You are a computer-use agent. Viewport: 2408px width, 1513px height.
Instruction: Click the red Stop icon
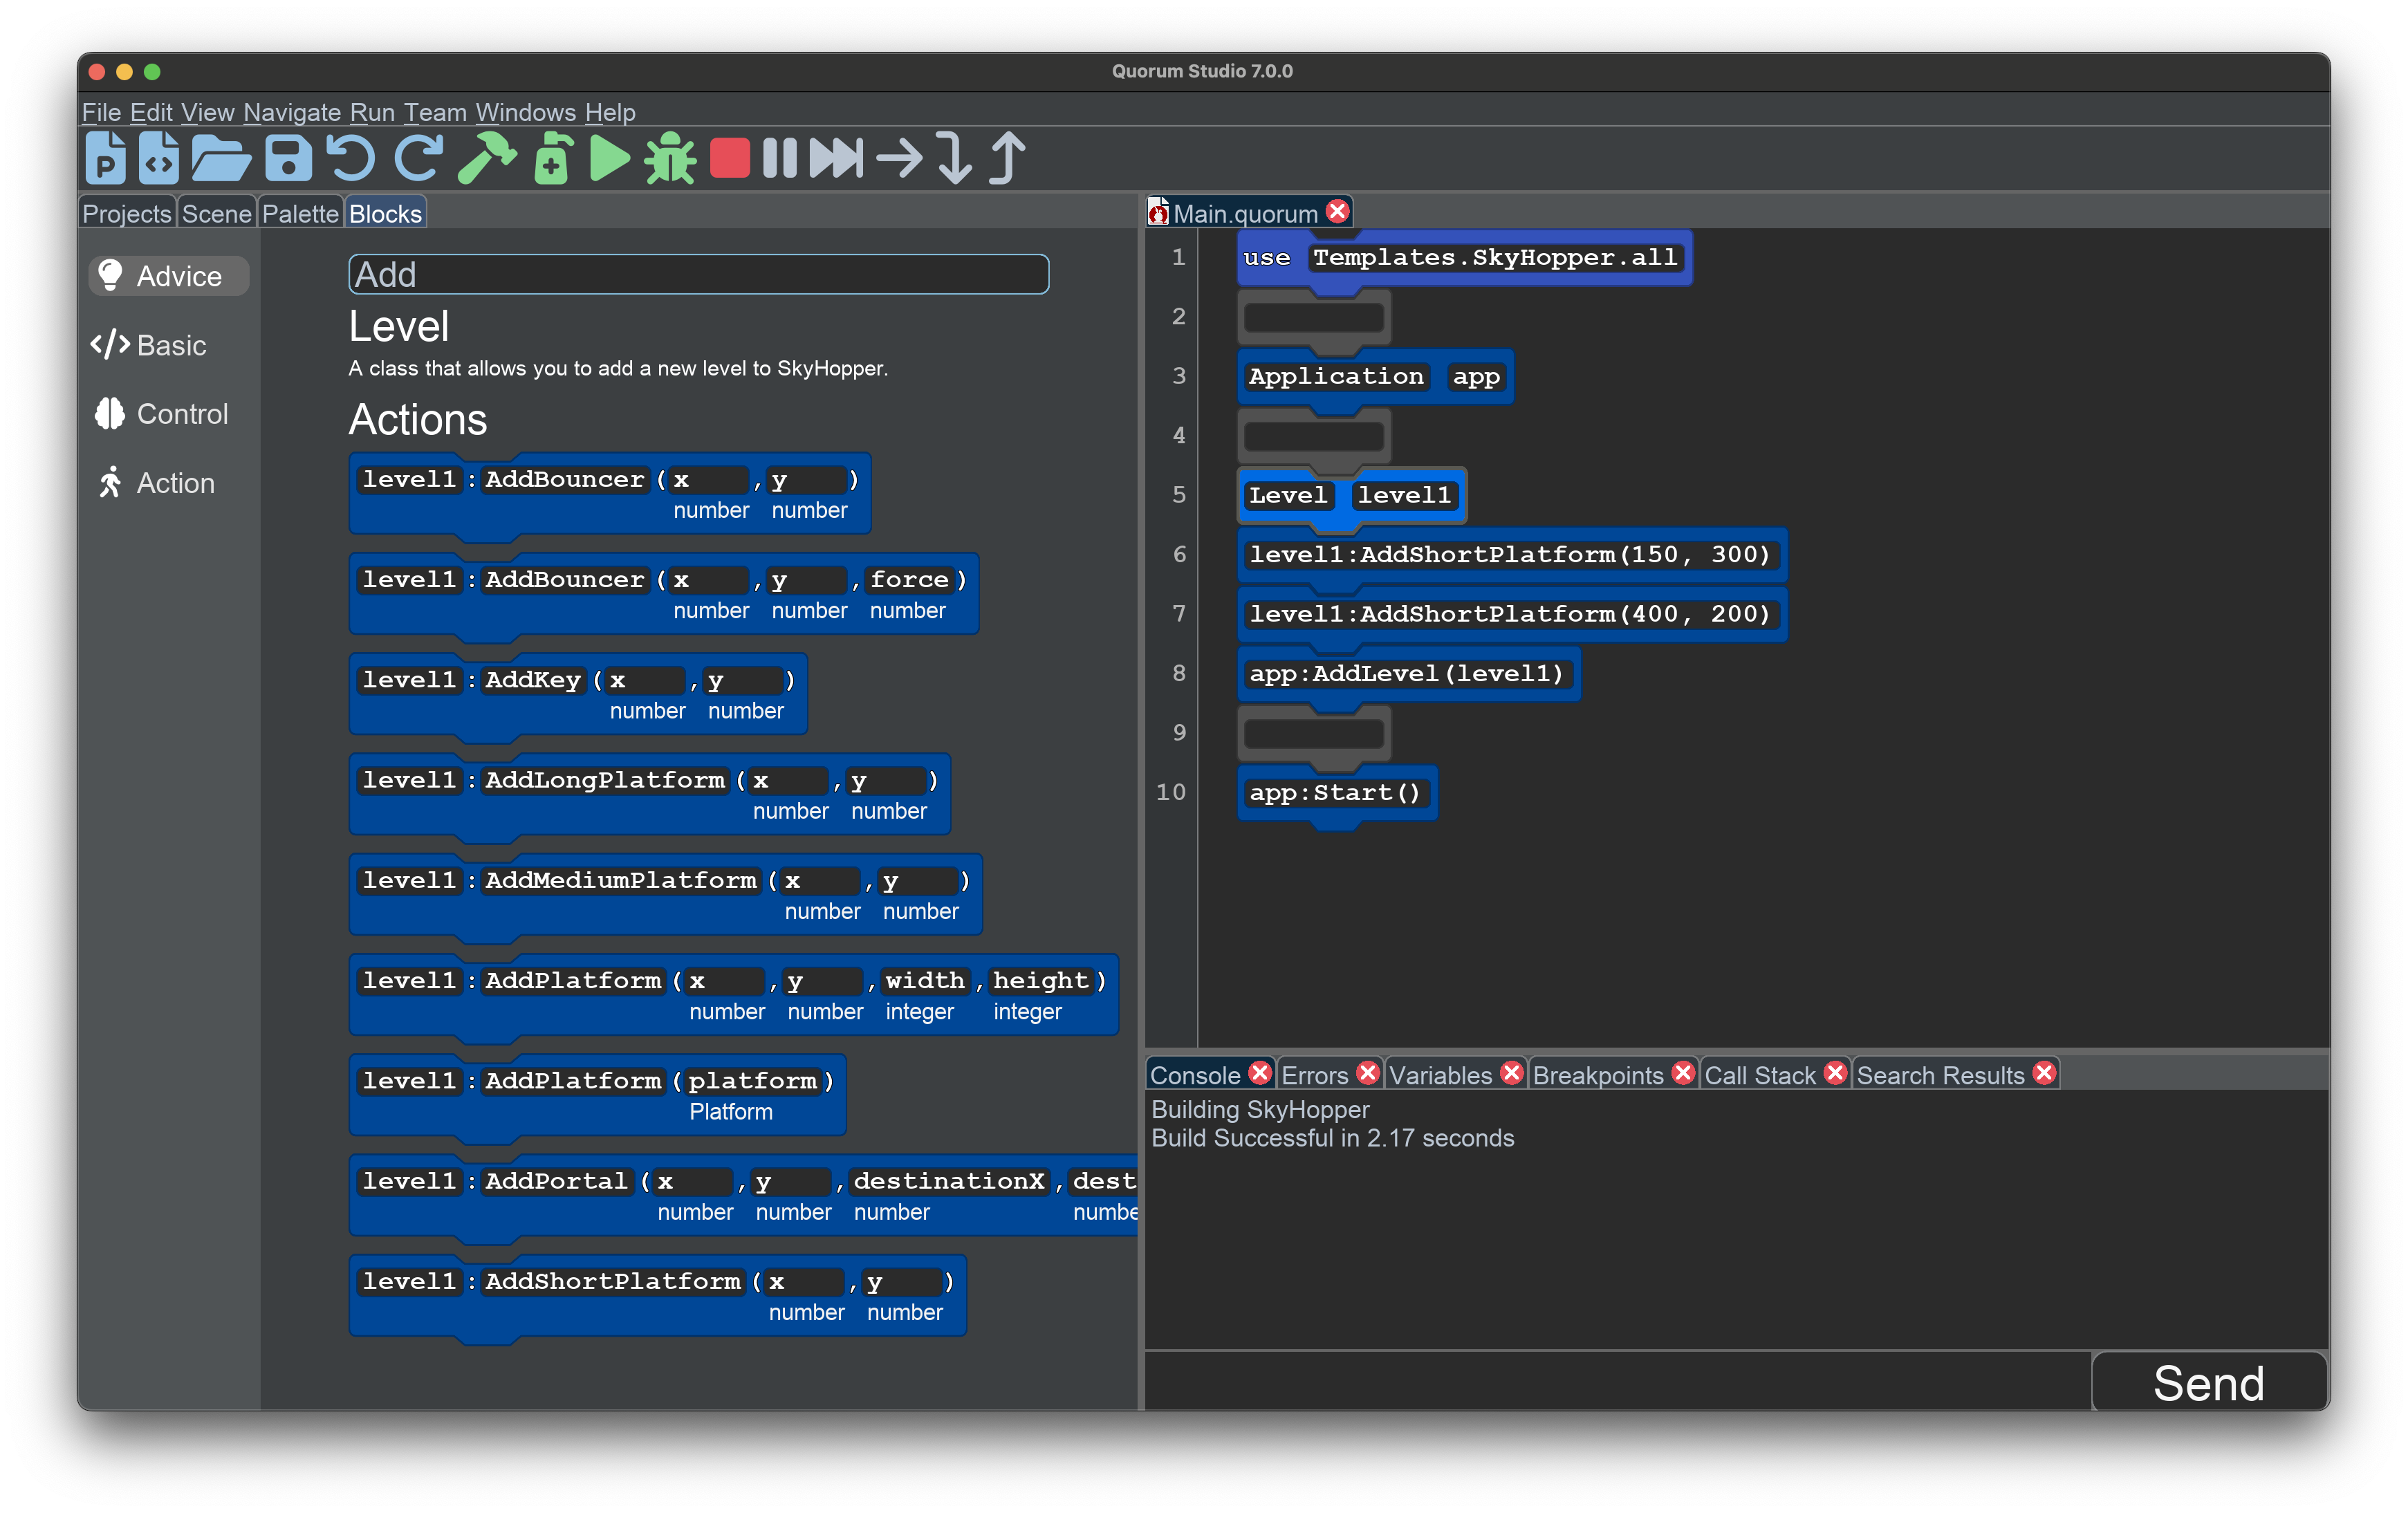[729, 158]
